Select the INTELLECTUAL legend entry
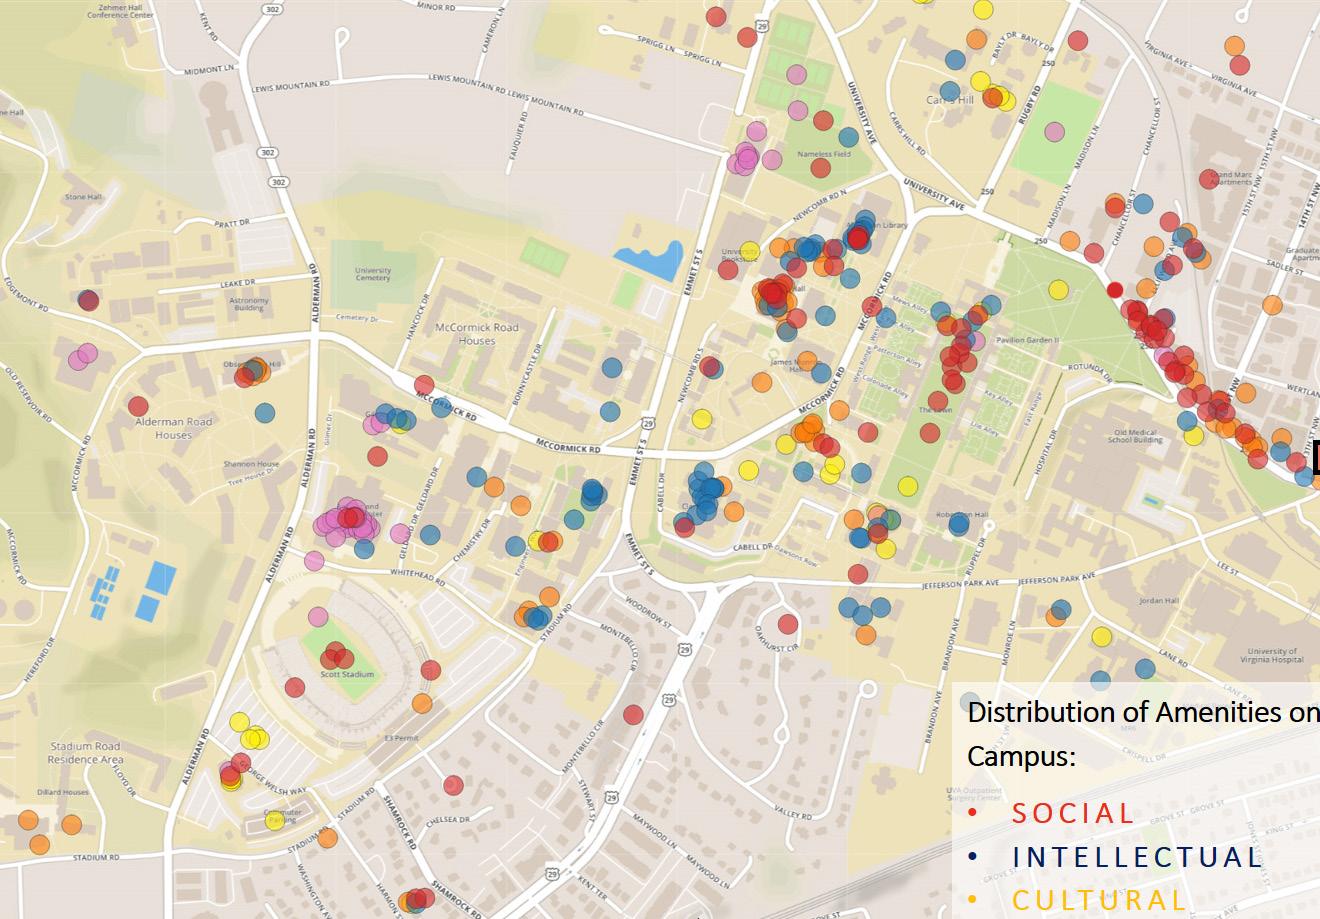This screenshot has height=919, width=1320. coord(1138,857)
